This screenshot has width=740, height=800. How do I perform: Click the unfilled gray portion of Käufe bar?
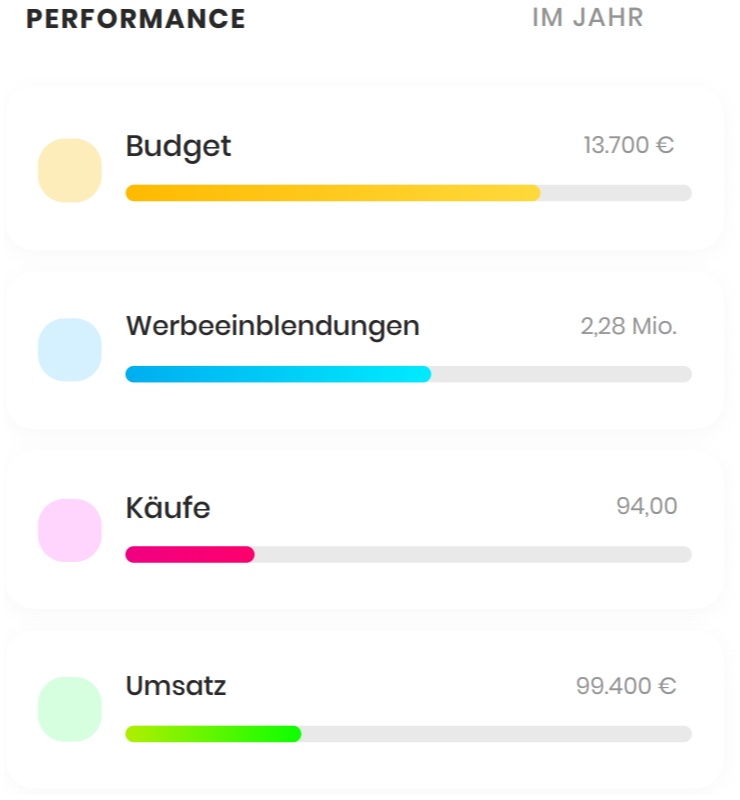(473, 555)
